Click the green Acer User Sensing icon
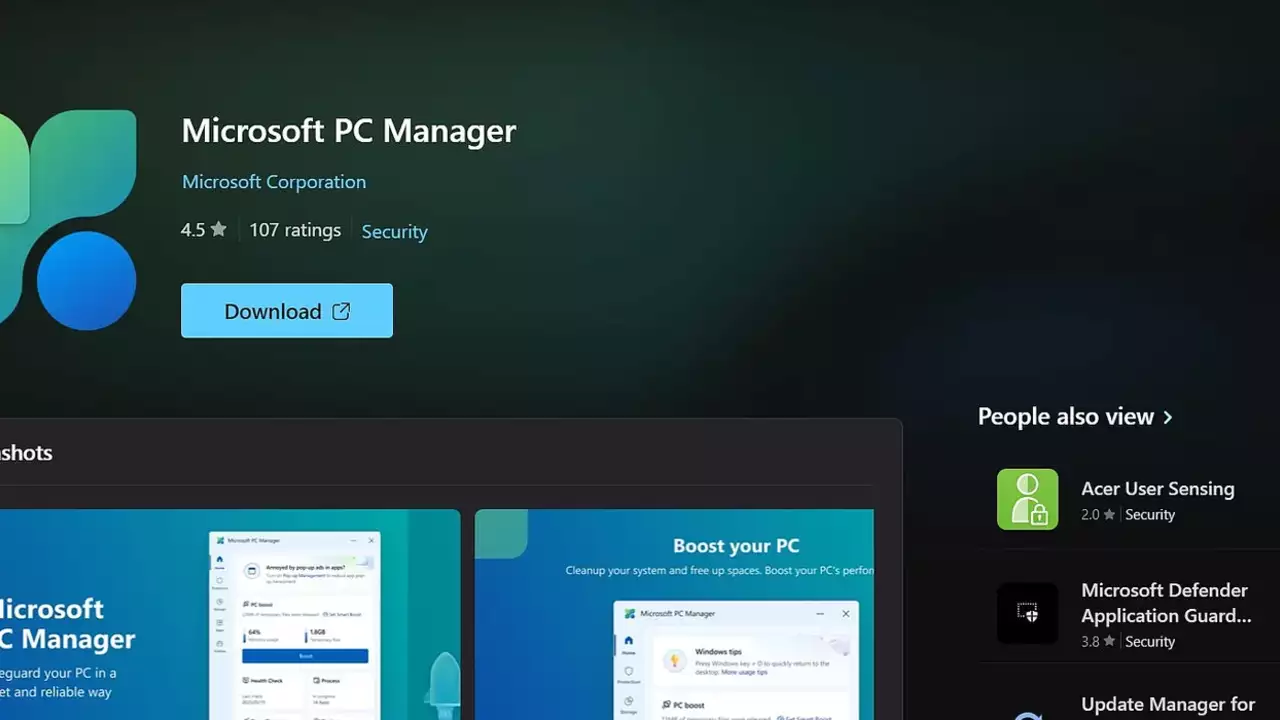 1027,499
